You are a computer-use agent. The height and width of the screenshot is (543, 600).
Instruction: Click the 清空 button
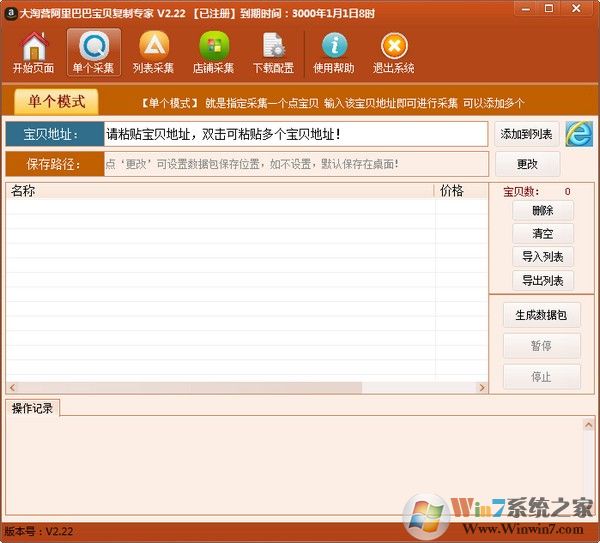click(x=543, y=233)
